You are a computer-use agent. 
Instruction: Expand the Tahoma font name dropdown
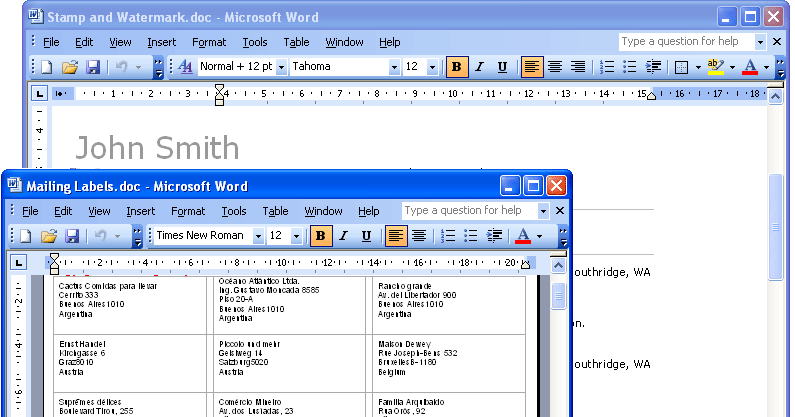pyautogui.click(x=393, y=67)
